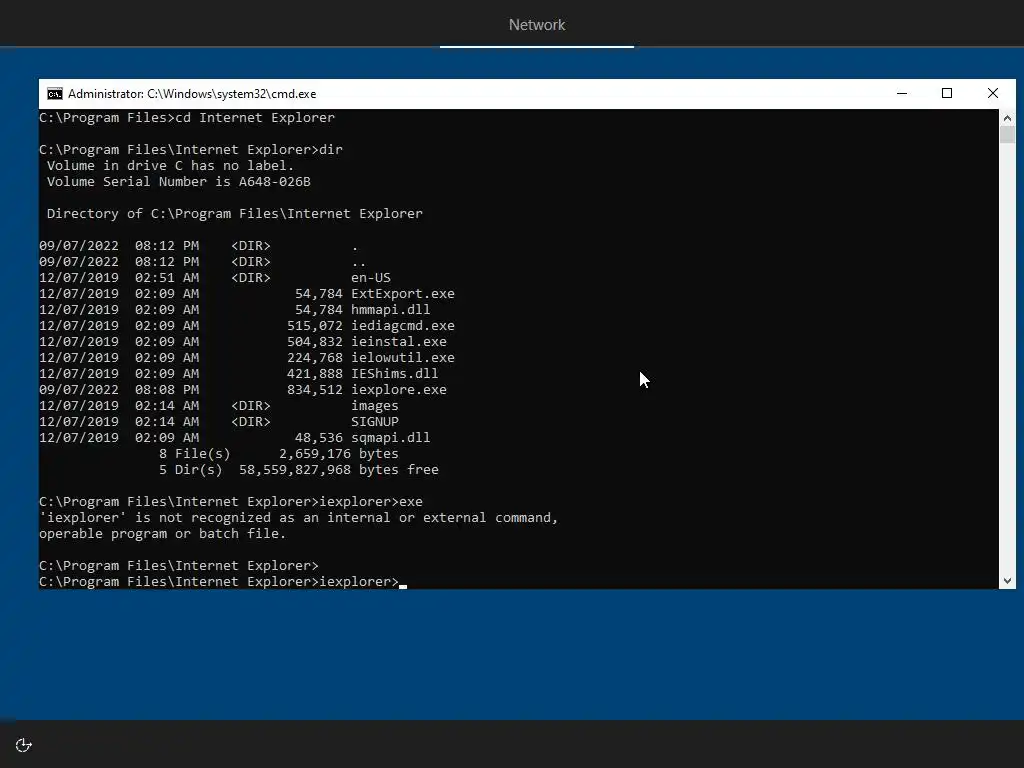This screenshot has height=768, width=1024.
Task: Click the '48,536' file size value
Action: [319, 438]
